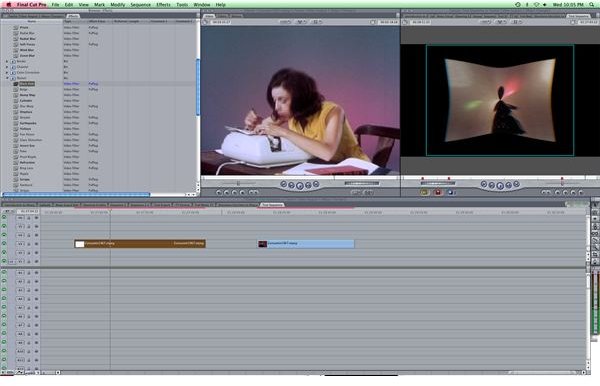
Task: Click the Viewer scrubber bar
Action: [x=301, y=178]
